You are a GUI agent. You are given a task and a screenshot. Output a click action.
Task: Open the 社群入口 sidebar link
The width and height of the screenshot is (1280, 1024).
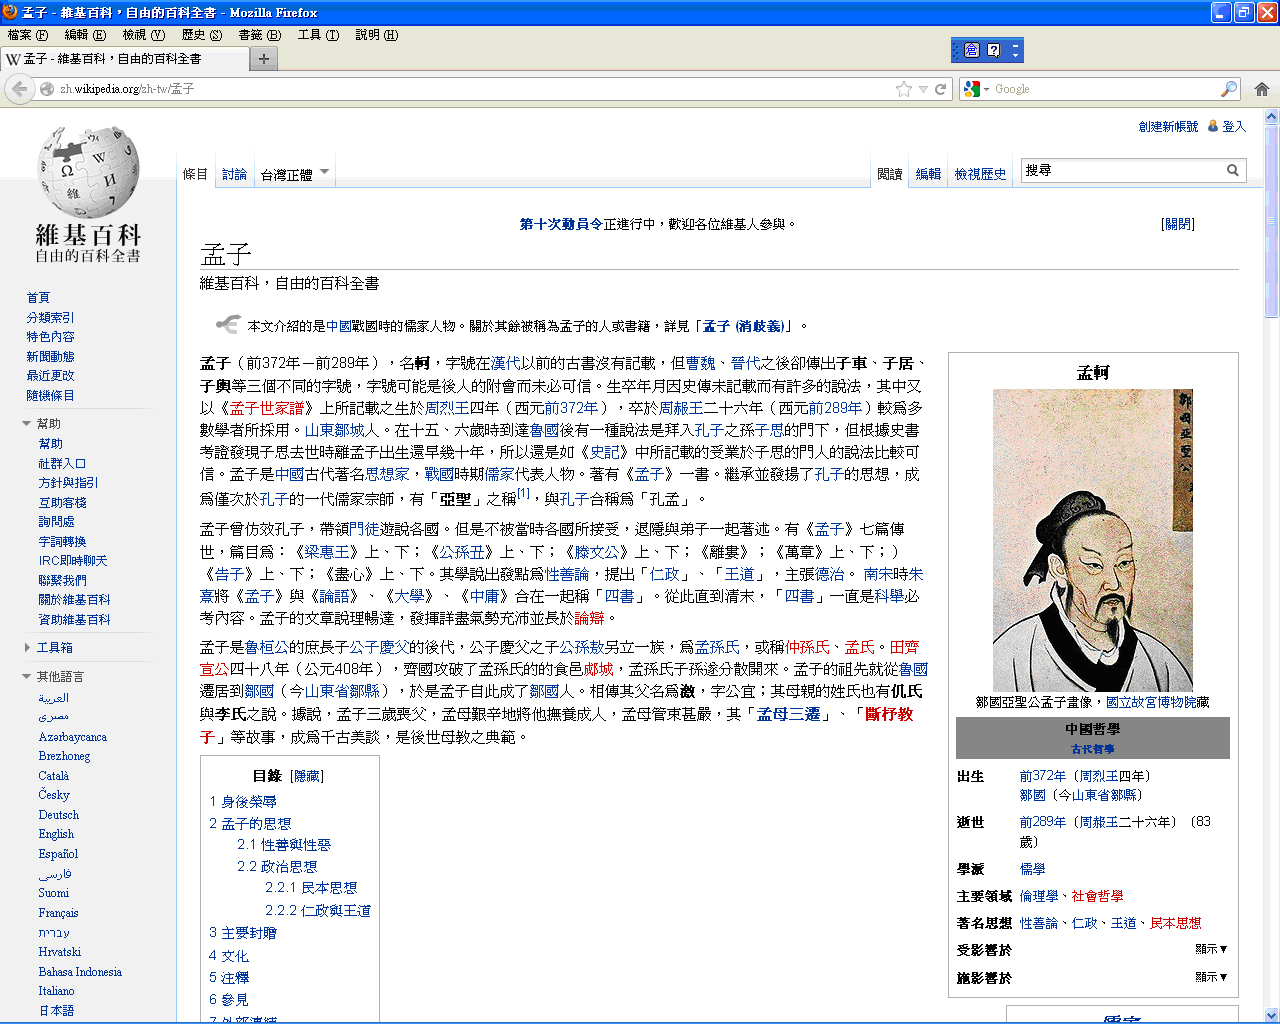coord(62,464)
